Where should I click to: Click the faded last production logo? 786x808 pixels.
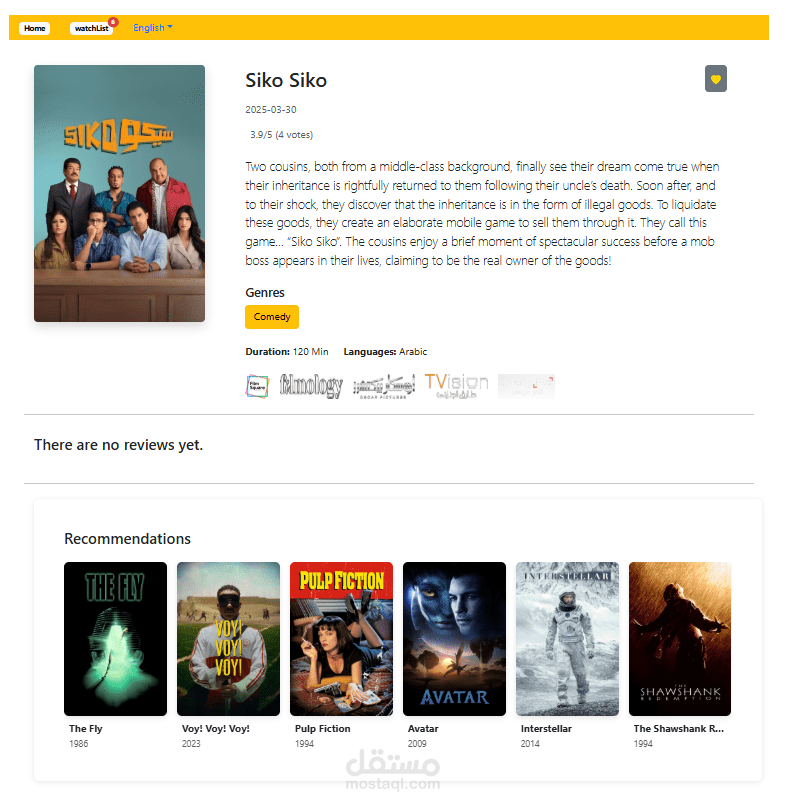526,386
